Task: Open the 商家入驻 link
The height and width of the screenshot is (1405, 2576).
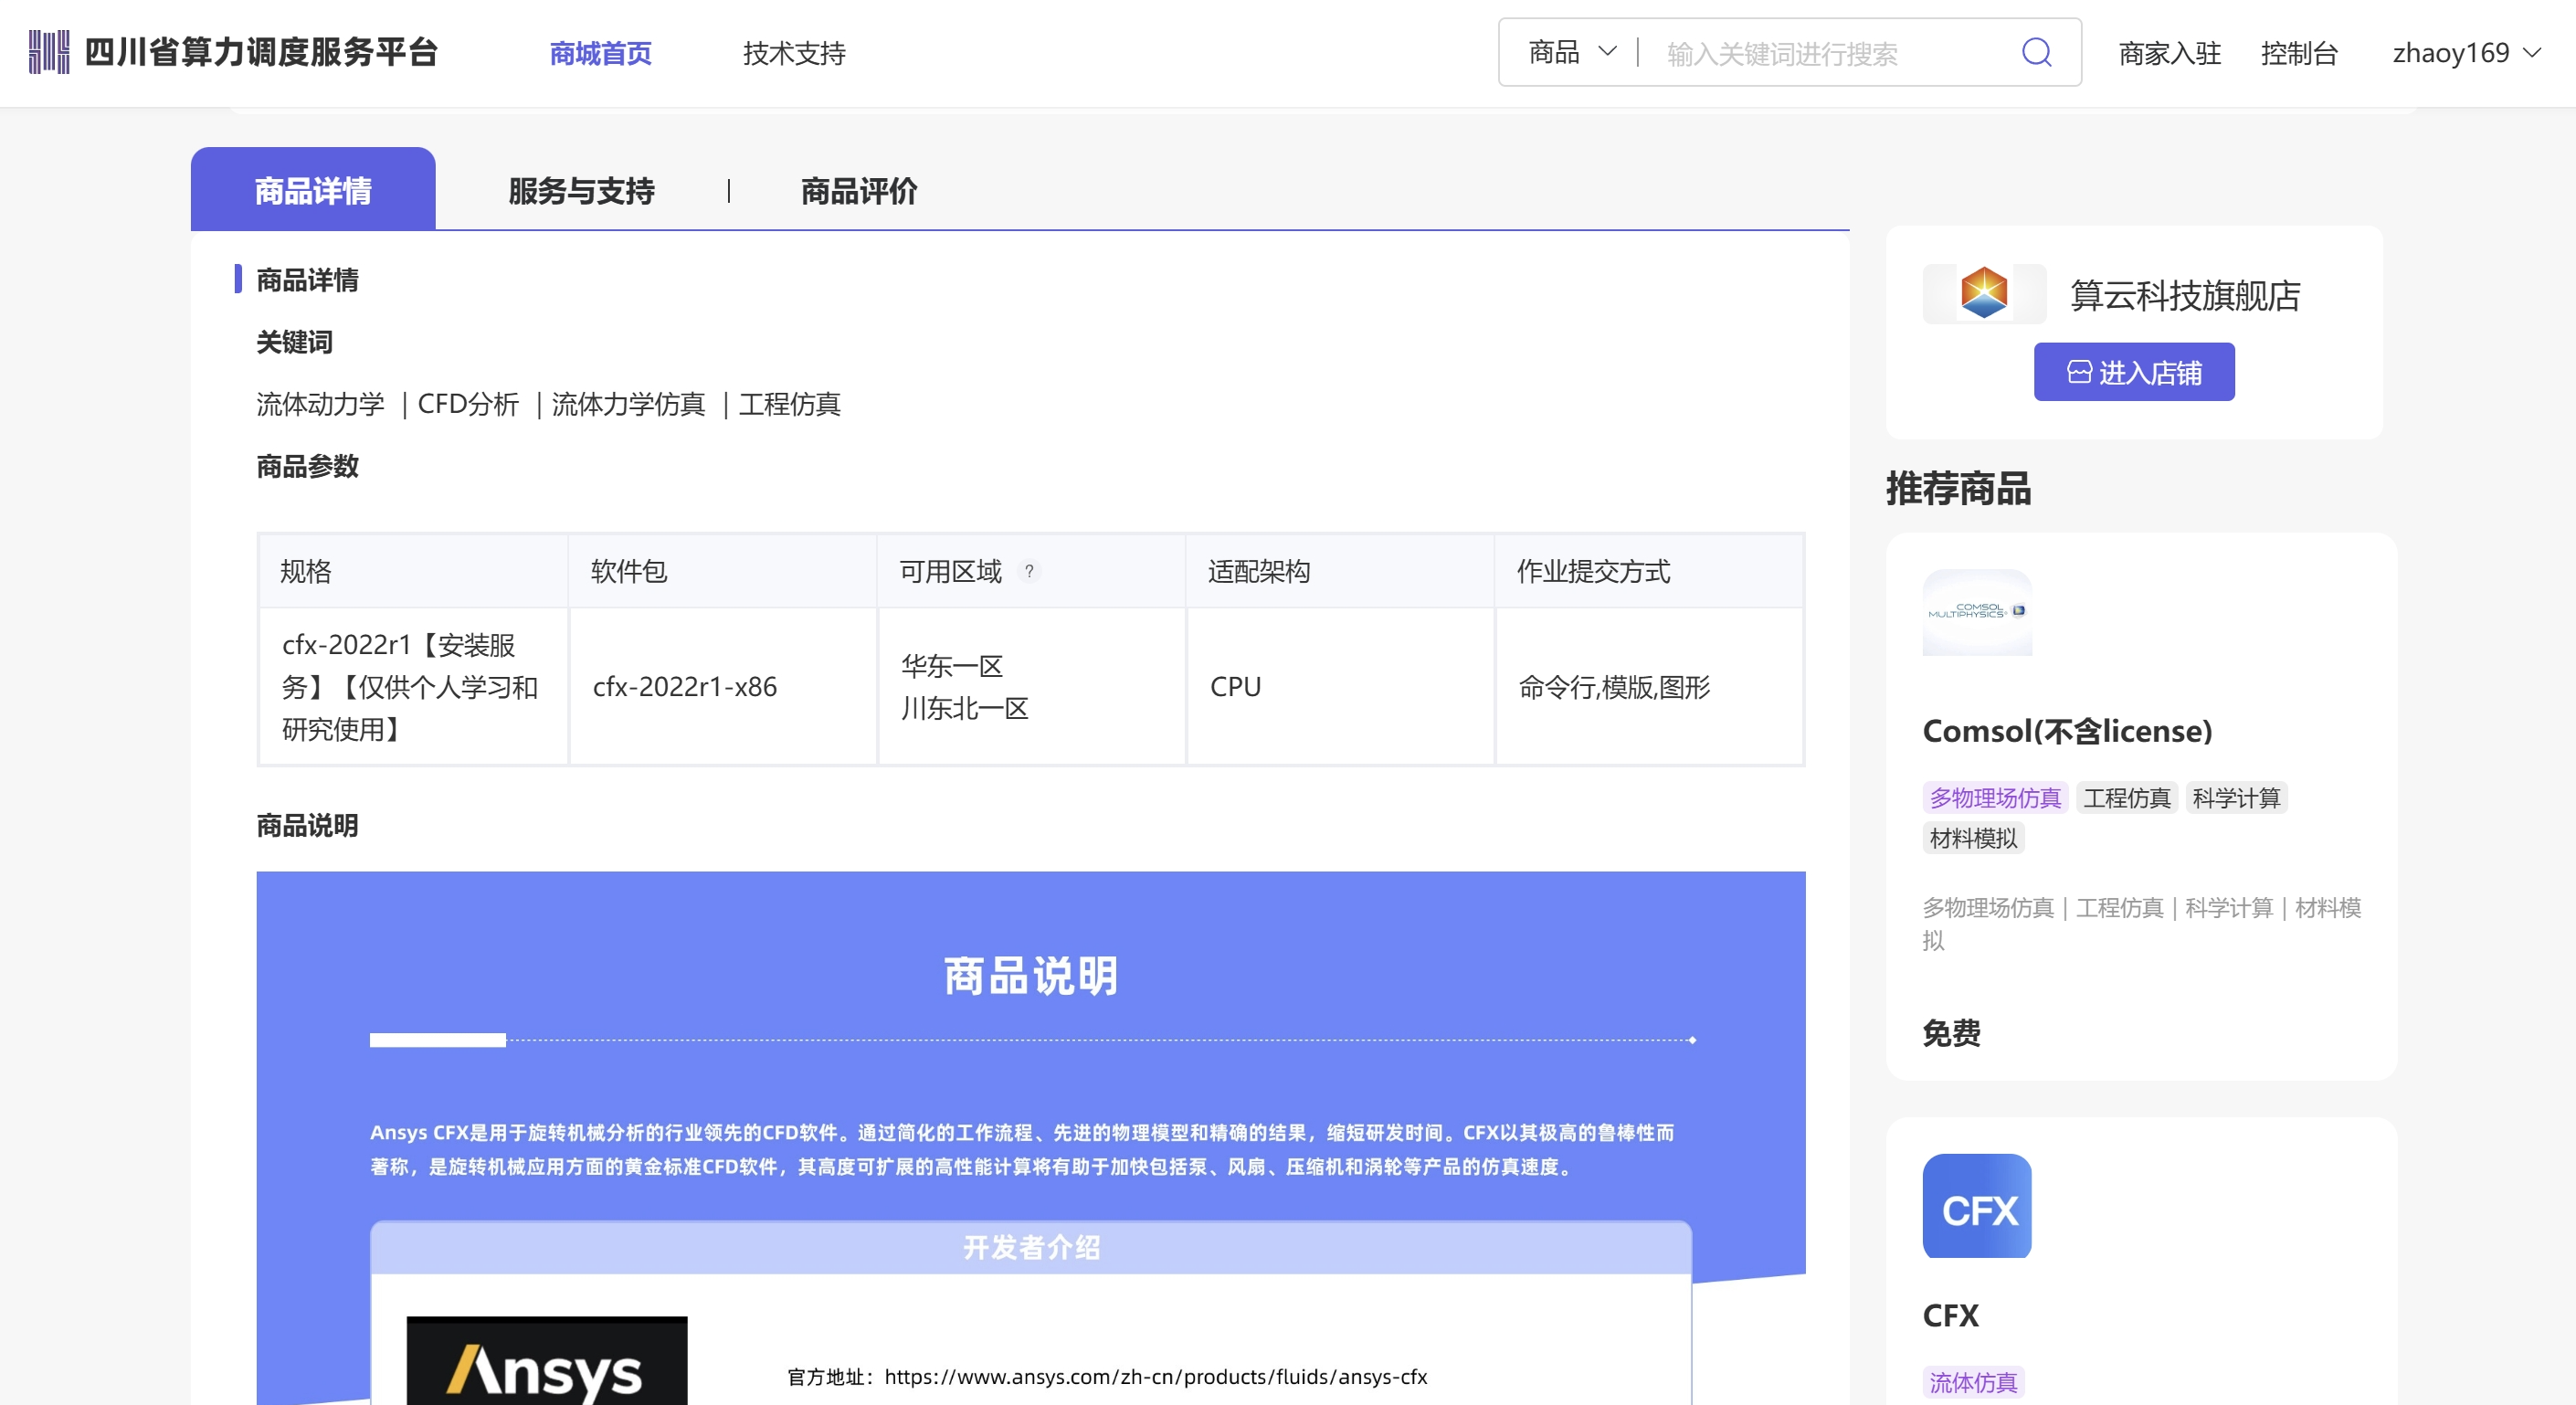Action: tap(2169, 53)
